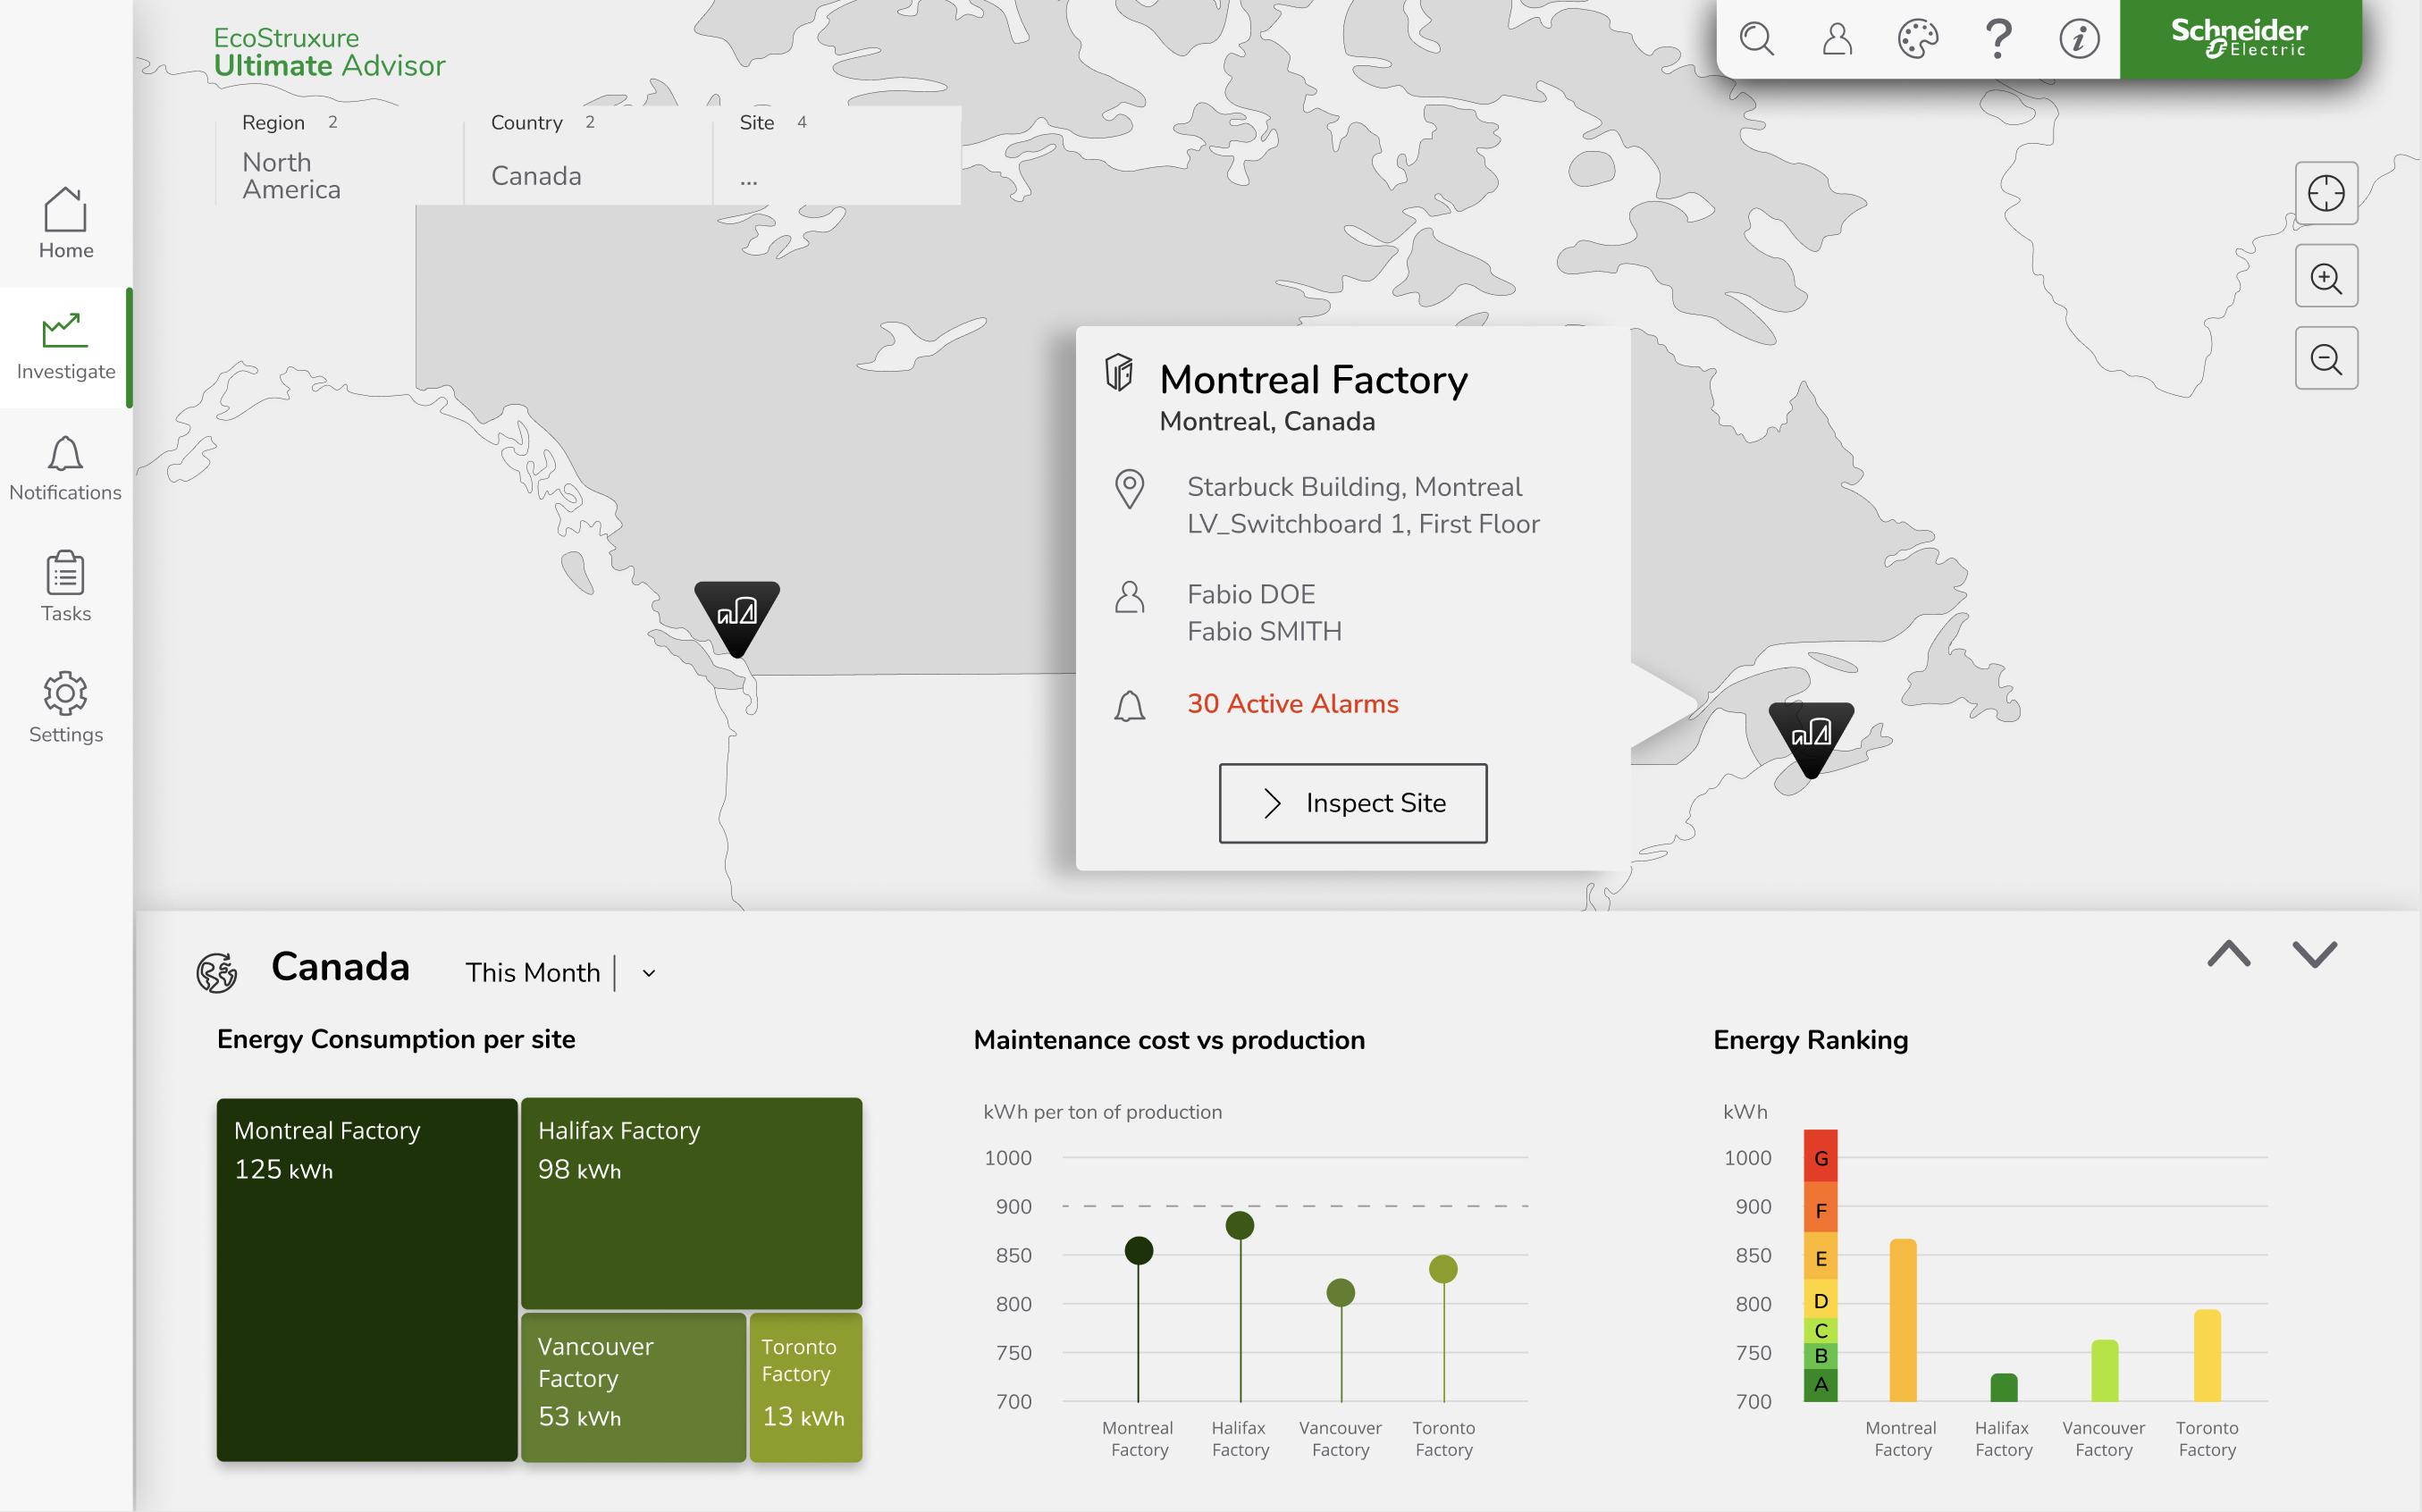The width and height of the screenshot is (2422, 1512).
Task: Recenter map with crosshair locate button
Action: click(x=2326, y=193)
